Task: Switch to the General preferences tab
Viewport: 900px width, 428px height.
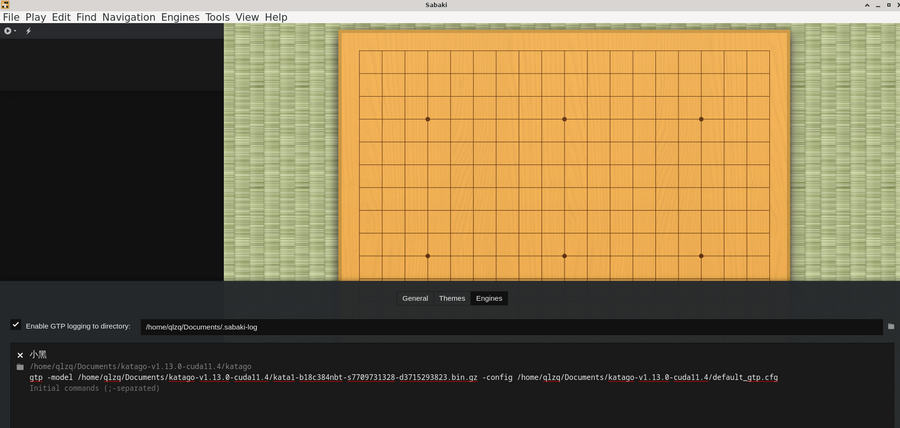Action: (415, 298)
